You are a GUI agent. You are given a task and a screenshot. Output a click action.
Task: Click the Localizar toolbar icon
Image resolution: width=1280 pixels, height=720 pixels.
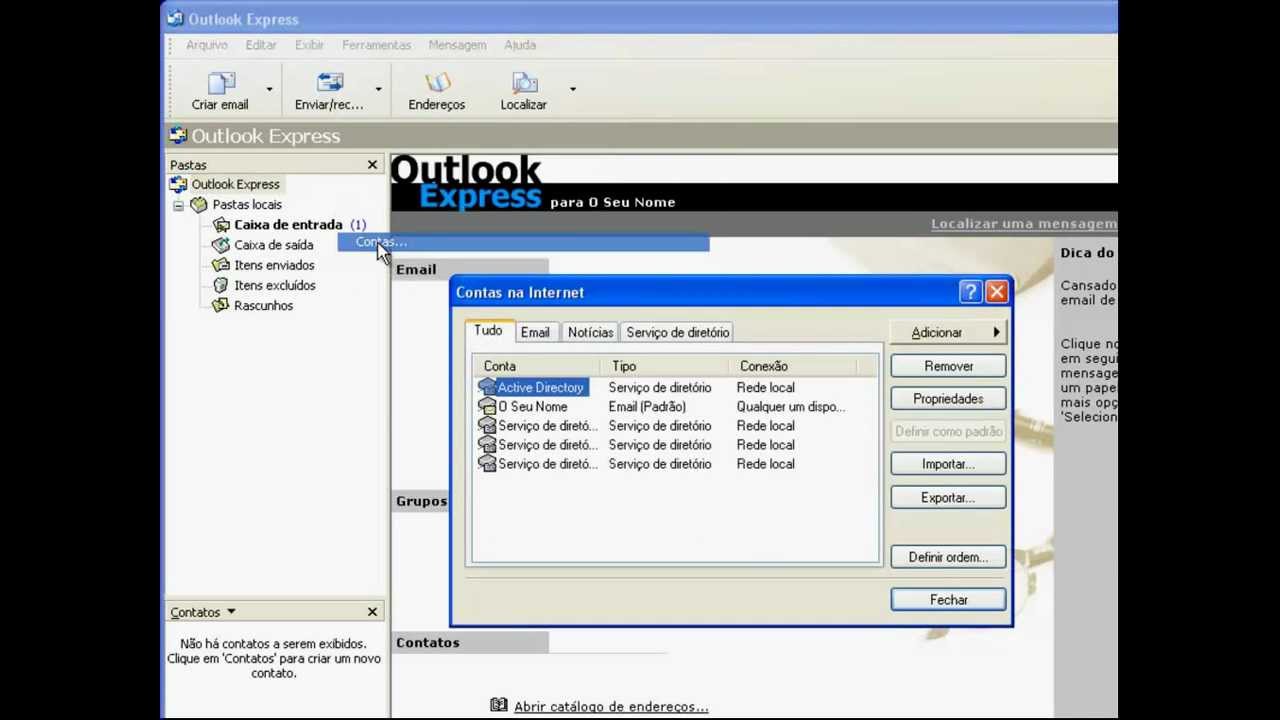point(524,83)
